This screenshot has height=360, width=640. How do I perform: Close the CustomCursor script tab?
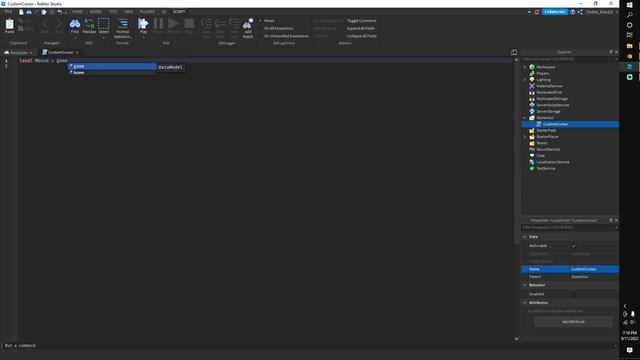tap(77, 52)
